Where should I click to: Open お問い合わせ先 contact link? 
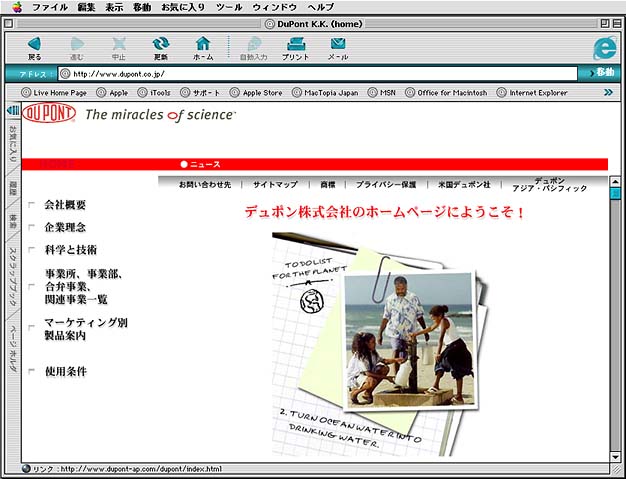[x=205, y=185]
